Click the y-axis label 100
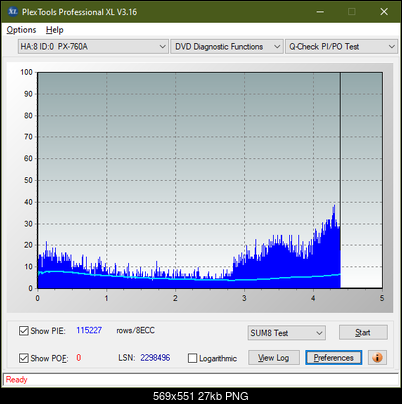402x404 pixels. pyautogui.click(x=27, y=72)
